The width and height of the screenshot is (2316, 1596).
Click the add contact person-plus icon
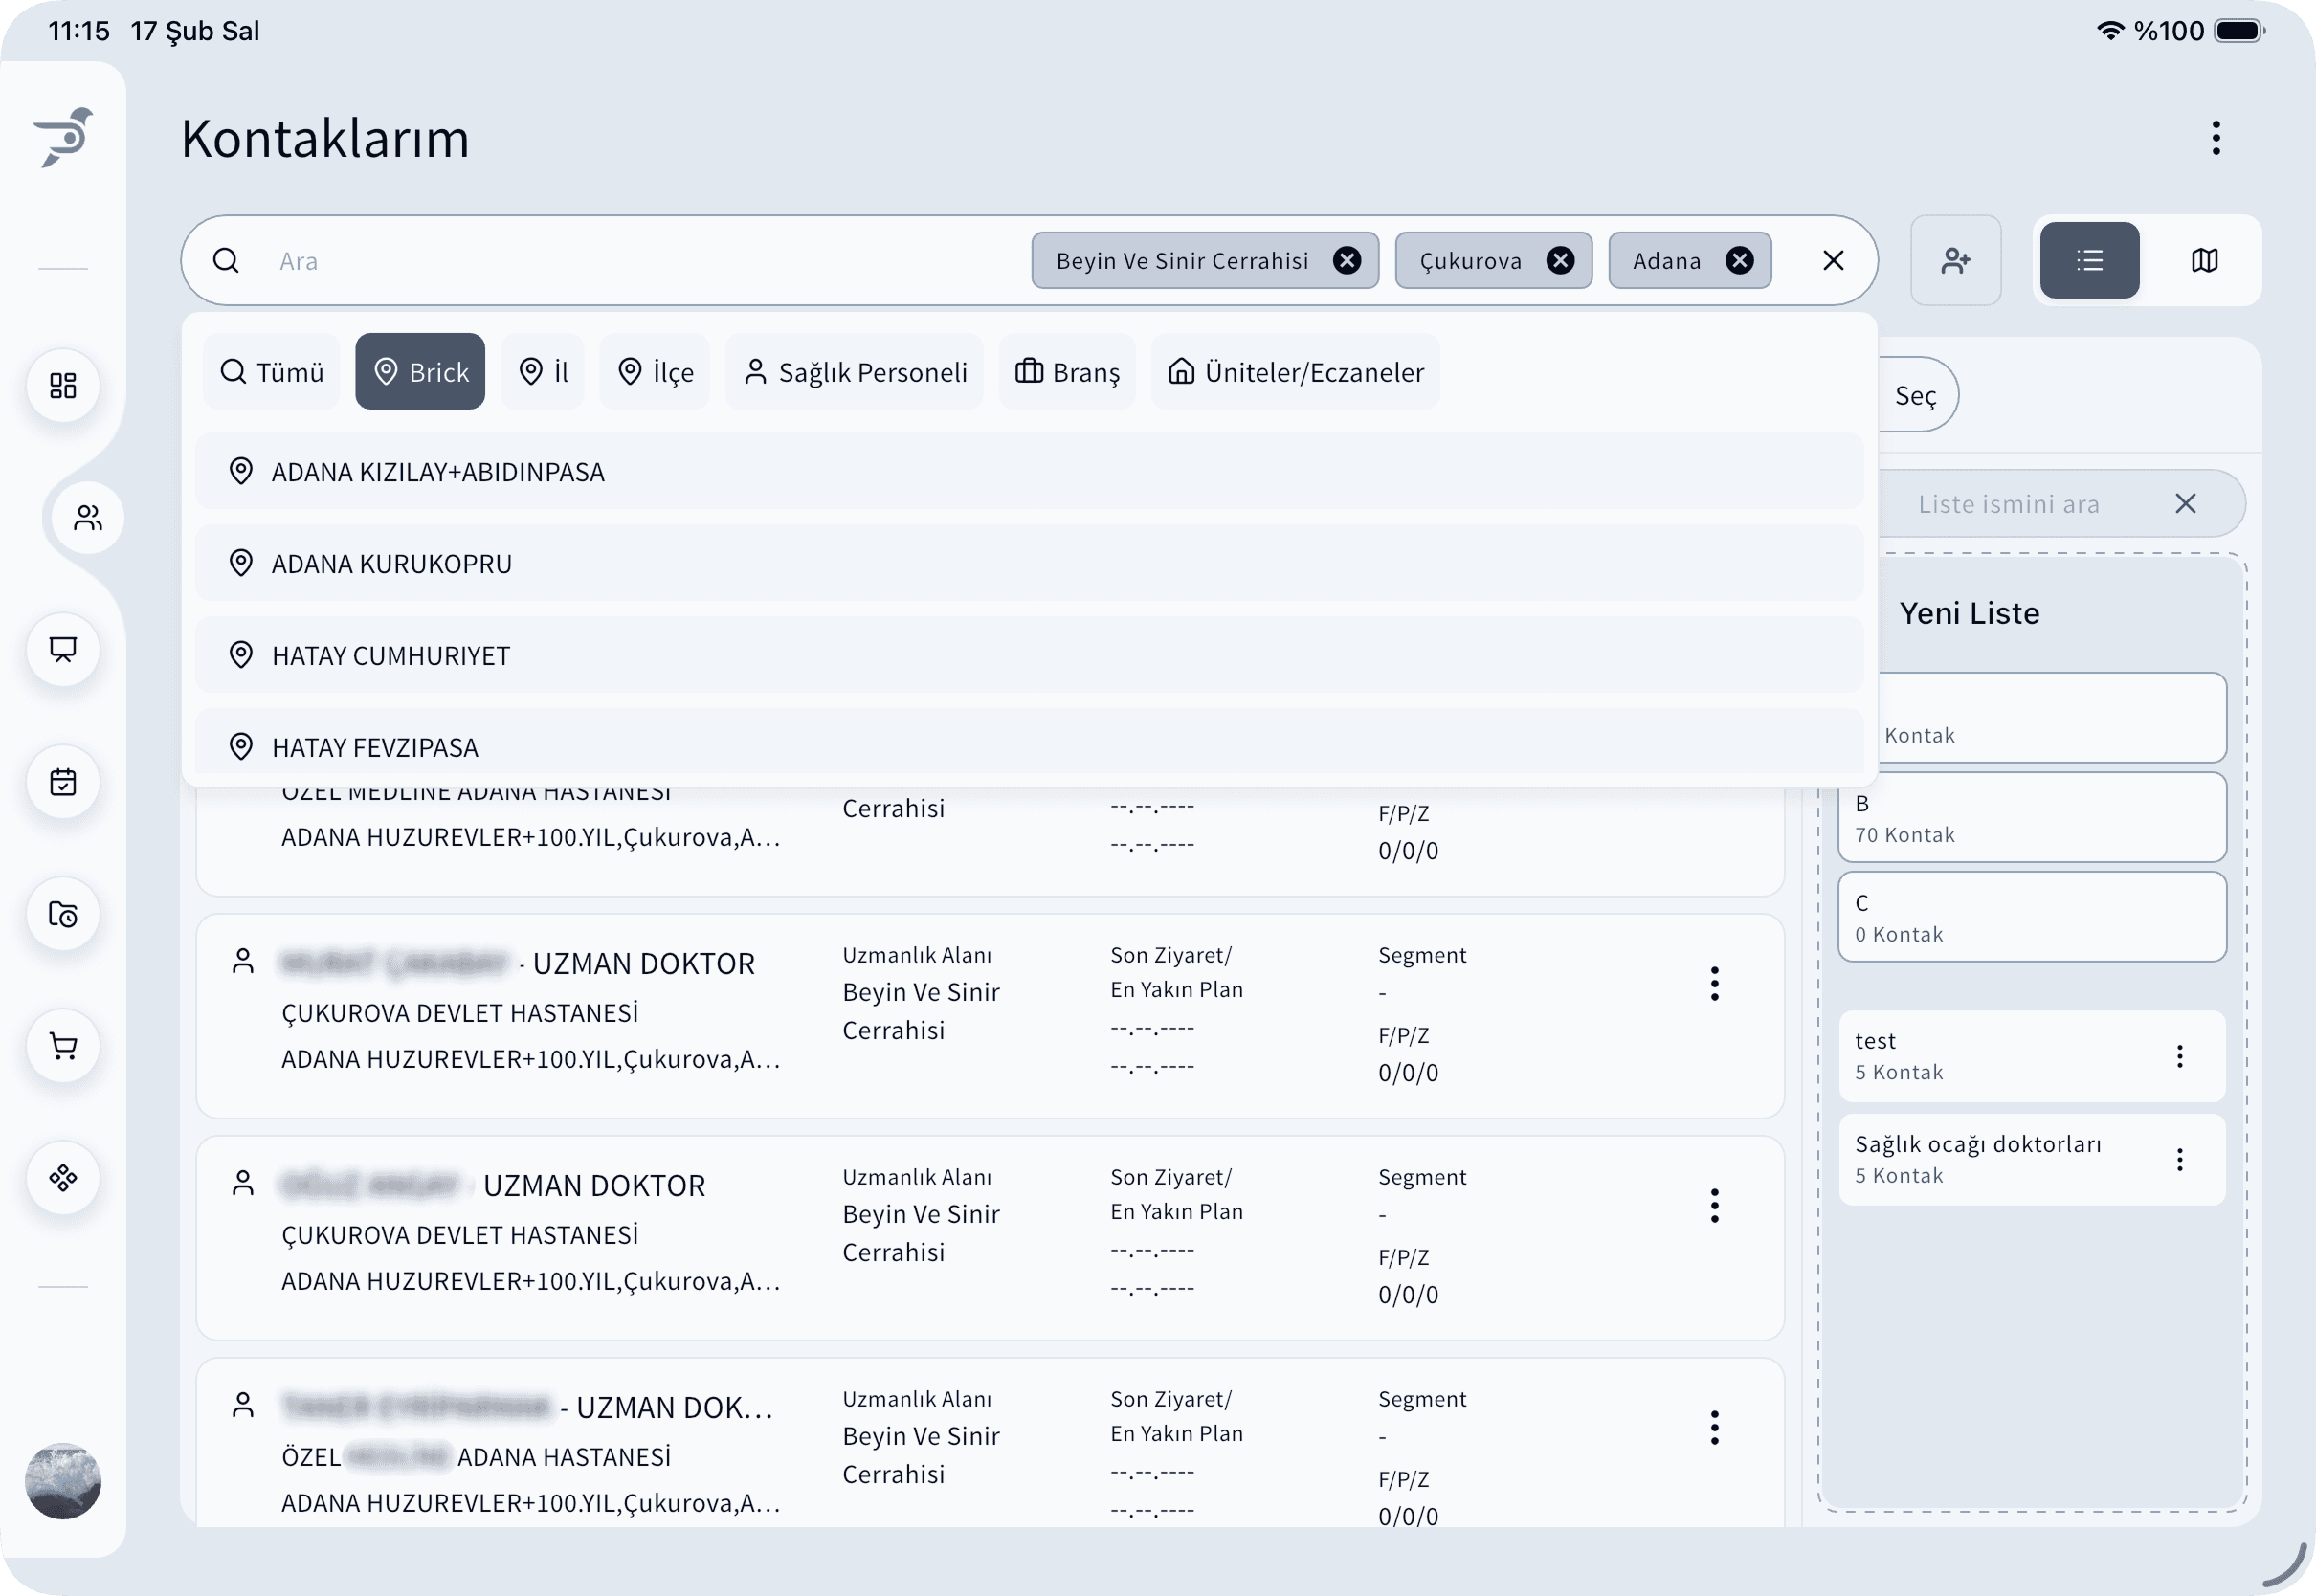(x=1955, y=261)
